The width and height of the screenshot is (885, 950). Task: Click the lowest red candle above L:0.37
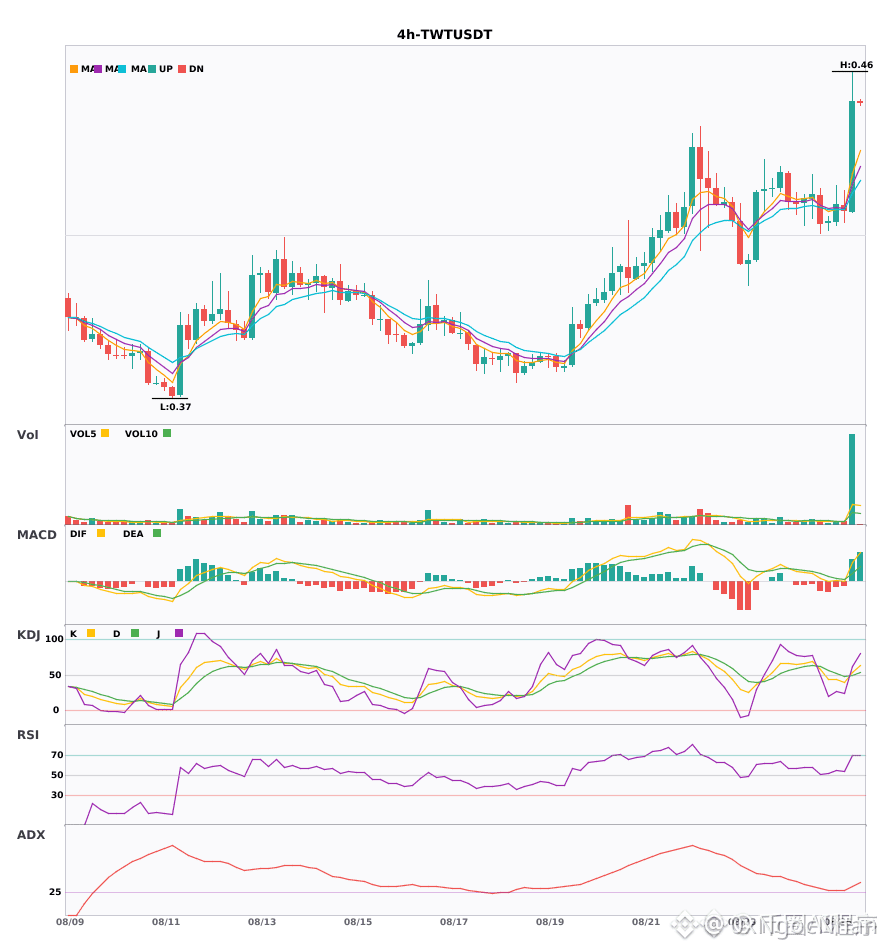172,391
